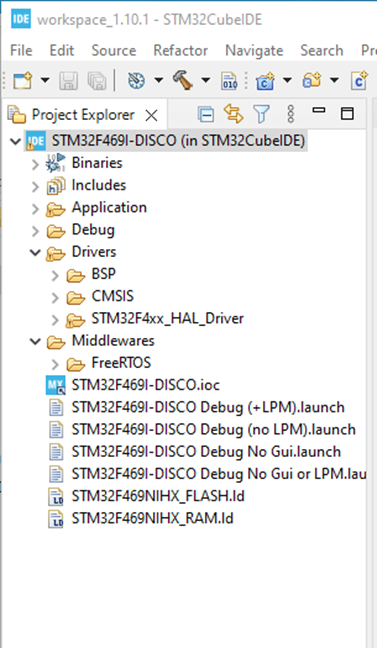The height and width of the screenshot is (648, 377).
Task: Expand the CMSIS folder
Action: pos(55,298)
